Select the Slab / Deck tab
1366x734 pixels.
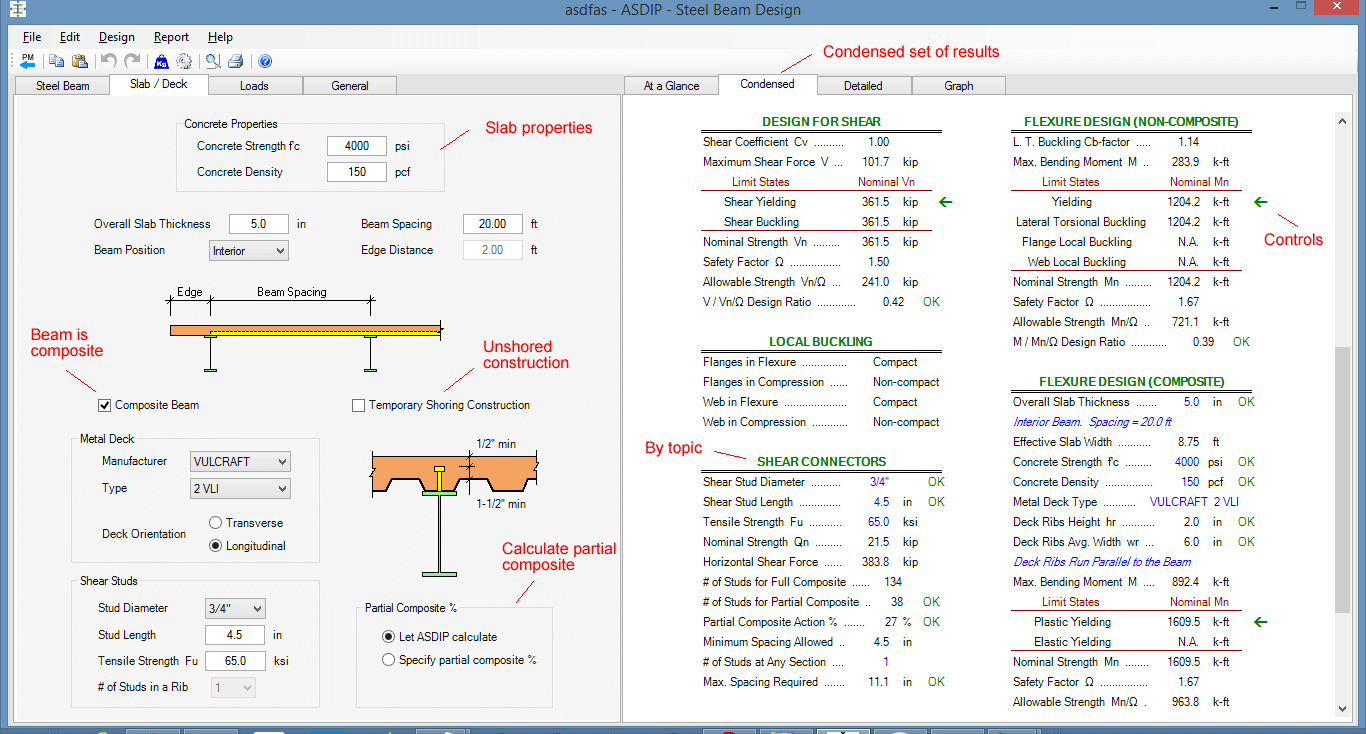coord(158,84)
